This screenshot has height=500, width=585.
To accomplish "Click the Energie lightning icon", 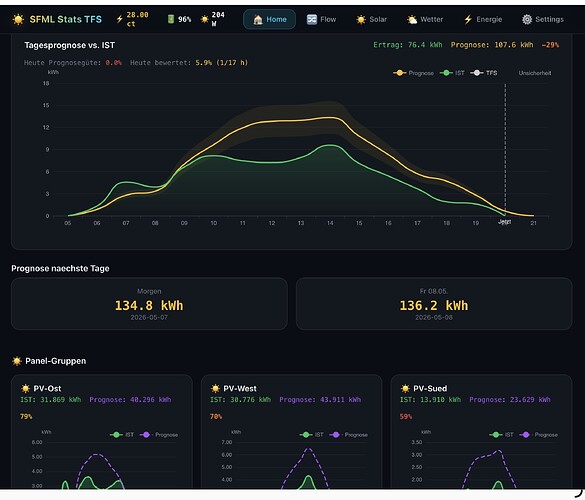I will pyautogui.click(x=468, y=19).
